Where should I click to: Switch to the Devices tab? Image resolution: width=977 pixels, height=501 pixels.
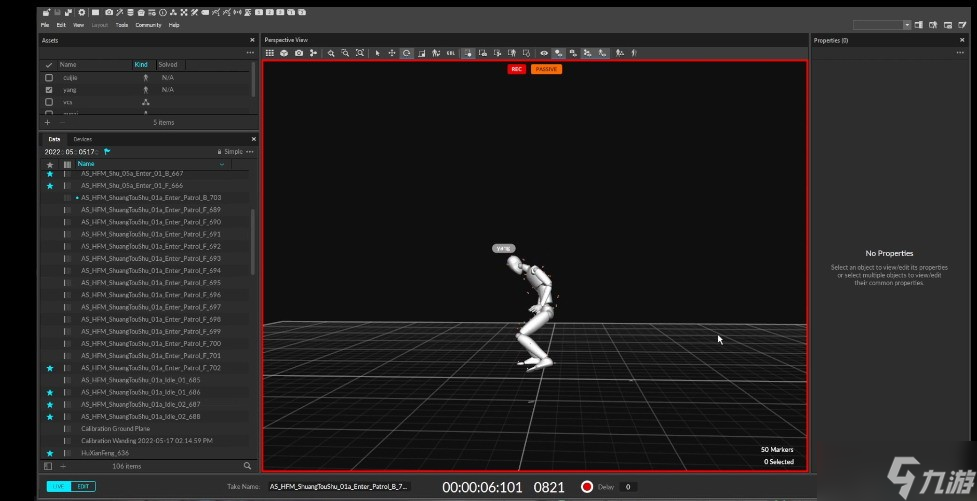pyautogui.click(x=82, y=139)
